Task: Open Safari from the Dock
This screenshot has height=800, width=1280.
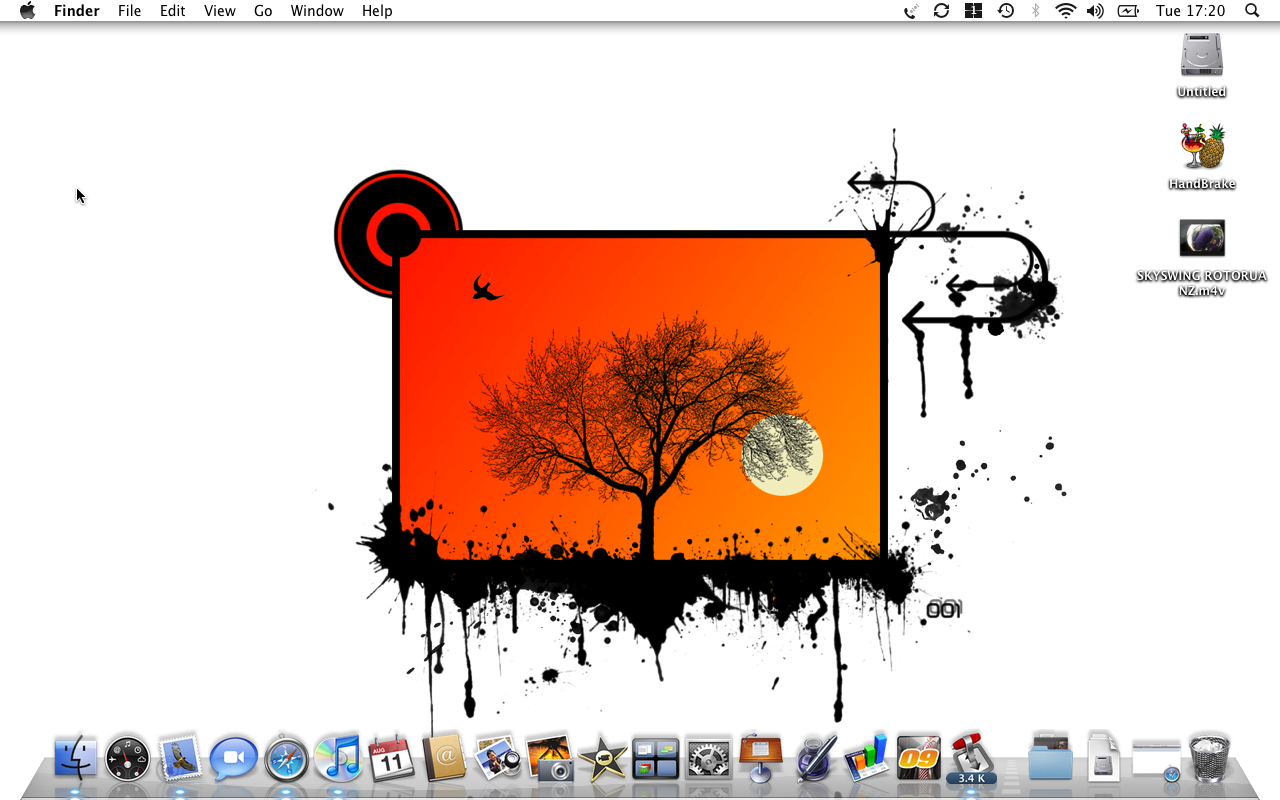Action: tap(286, 759)
